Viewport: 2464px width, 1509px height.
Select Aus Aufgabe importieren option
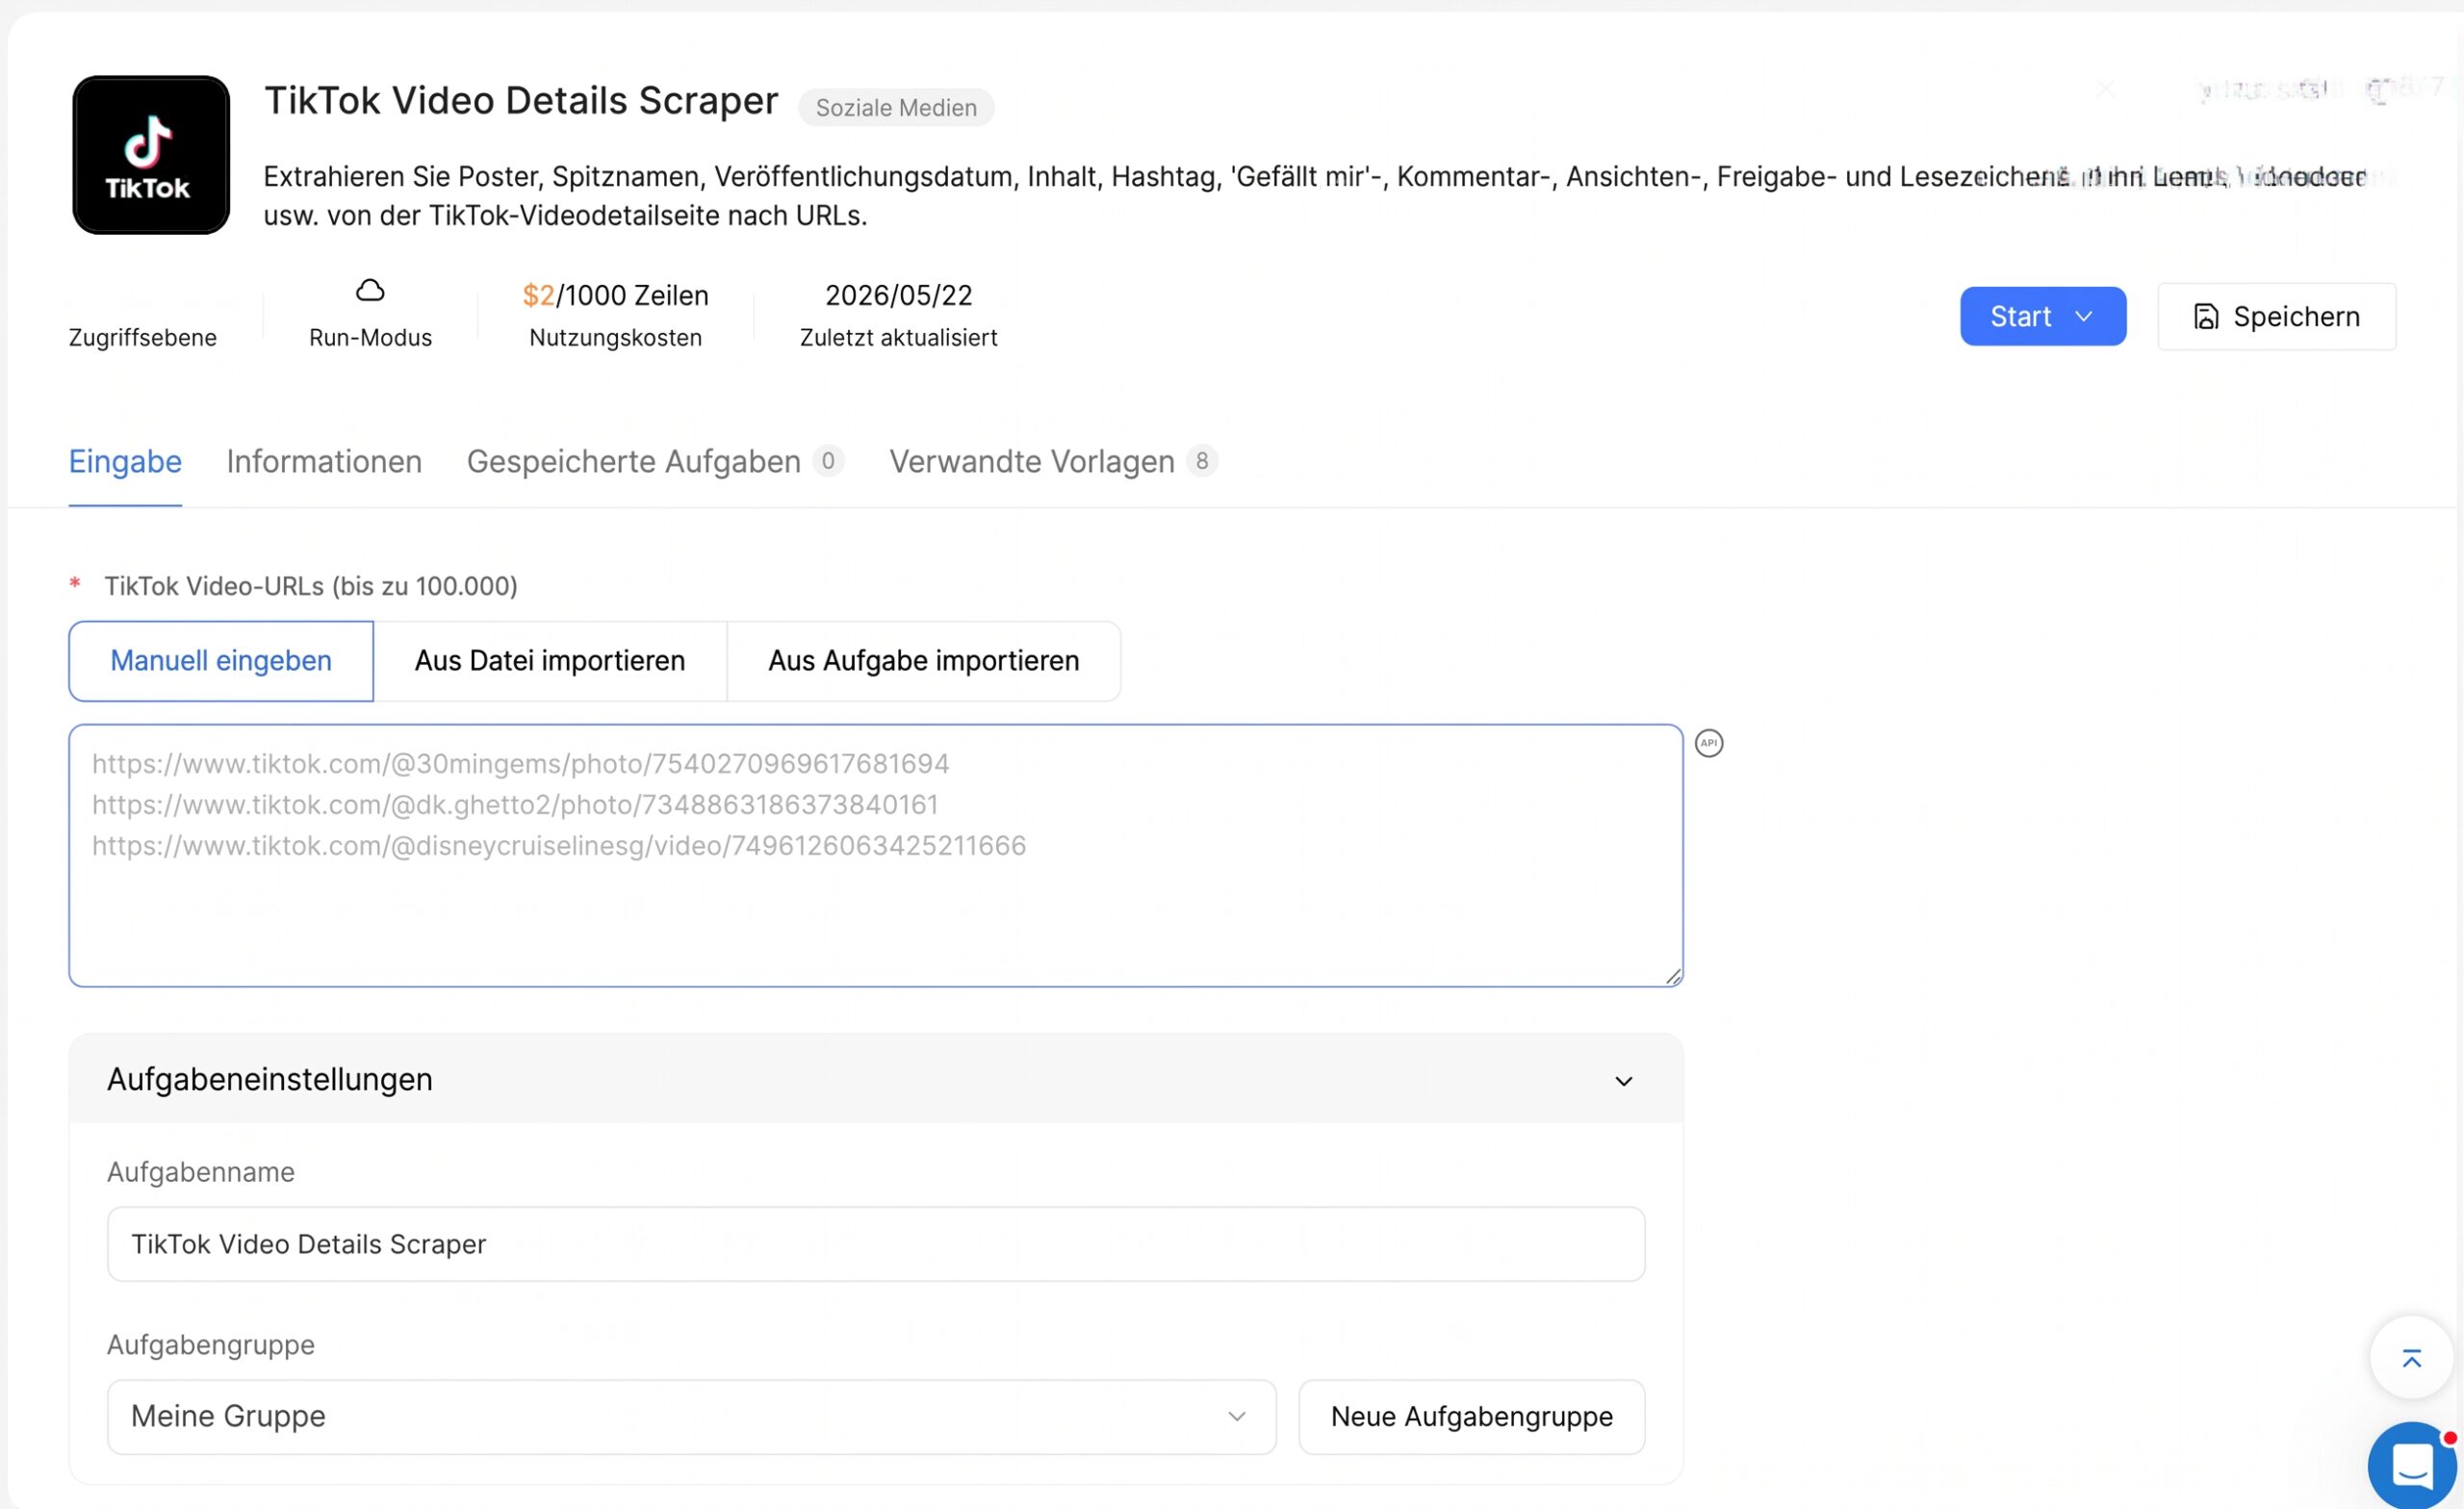(923, 661)
